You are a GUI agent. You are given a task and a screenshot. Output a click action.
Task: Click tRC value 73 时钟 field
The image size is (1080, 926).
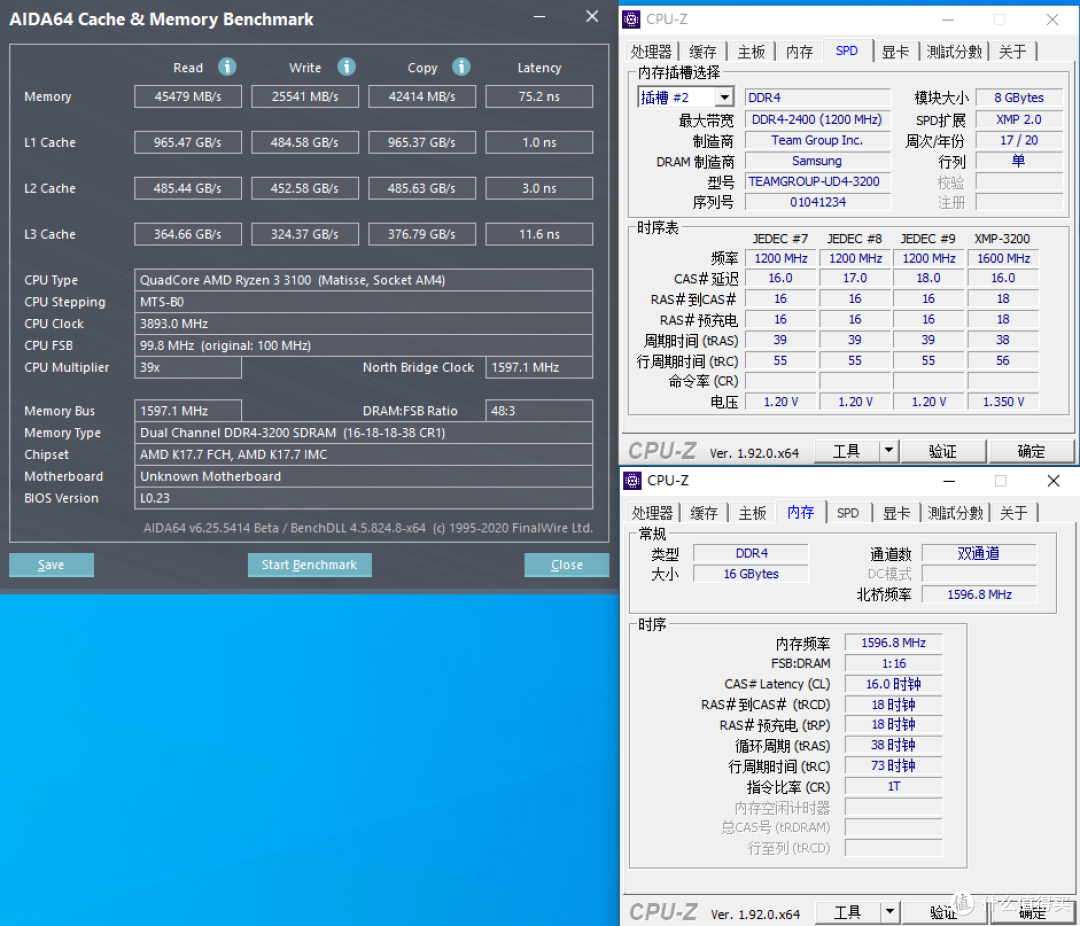pos(893,765)
